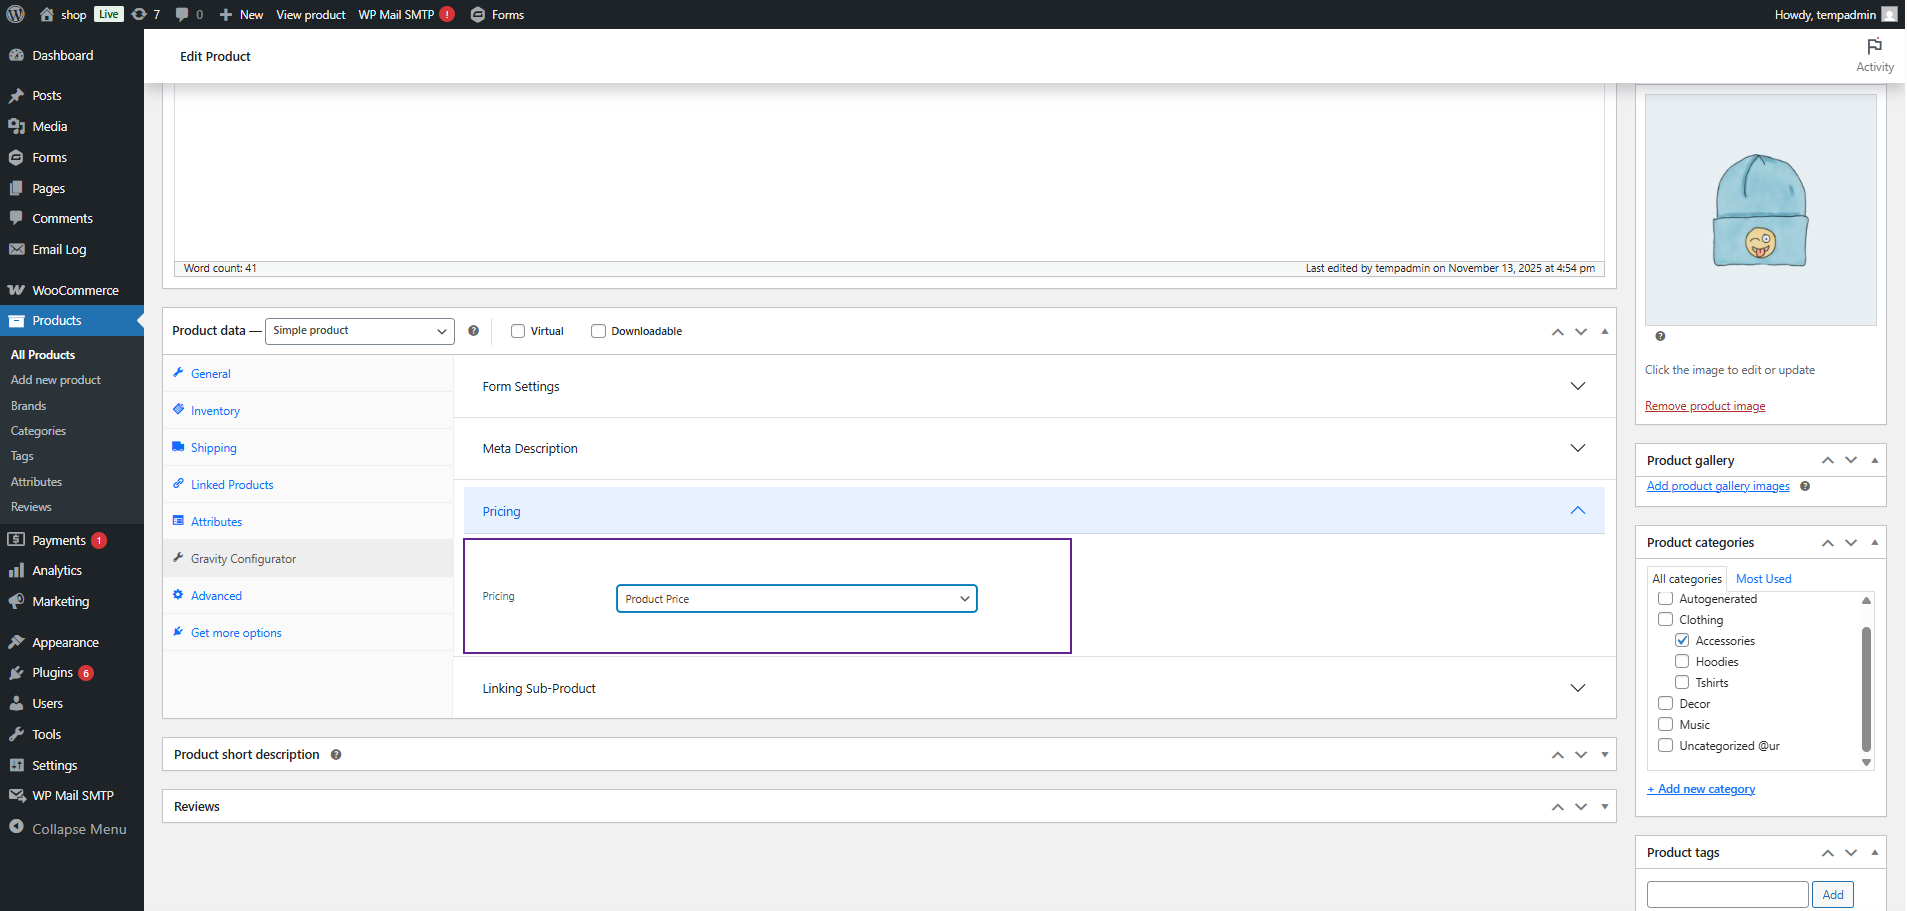Open the Most Used categories tab
This screenshot has width=1907, height=911.
[1763, 579]
